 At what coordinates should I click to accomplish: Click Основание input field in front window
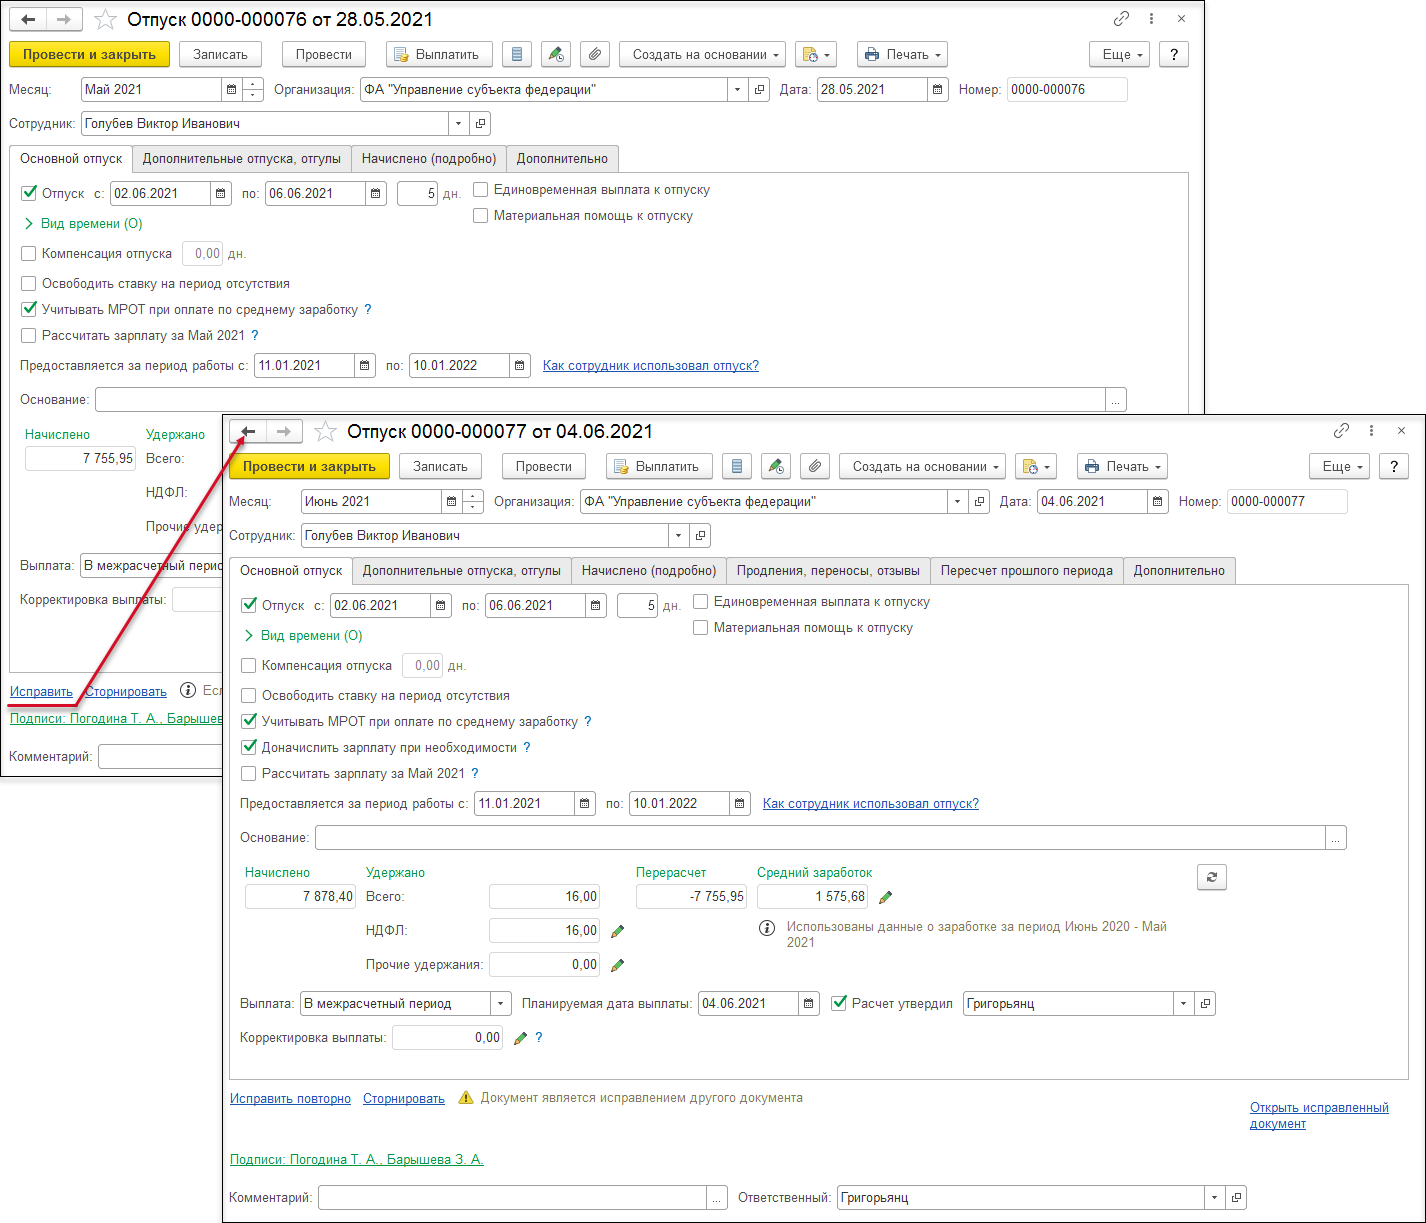click(820, 837)
